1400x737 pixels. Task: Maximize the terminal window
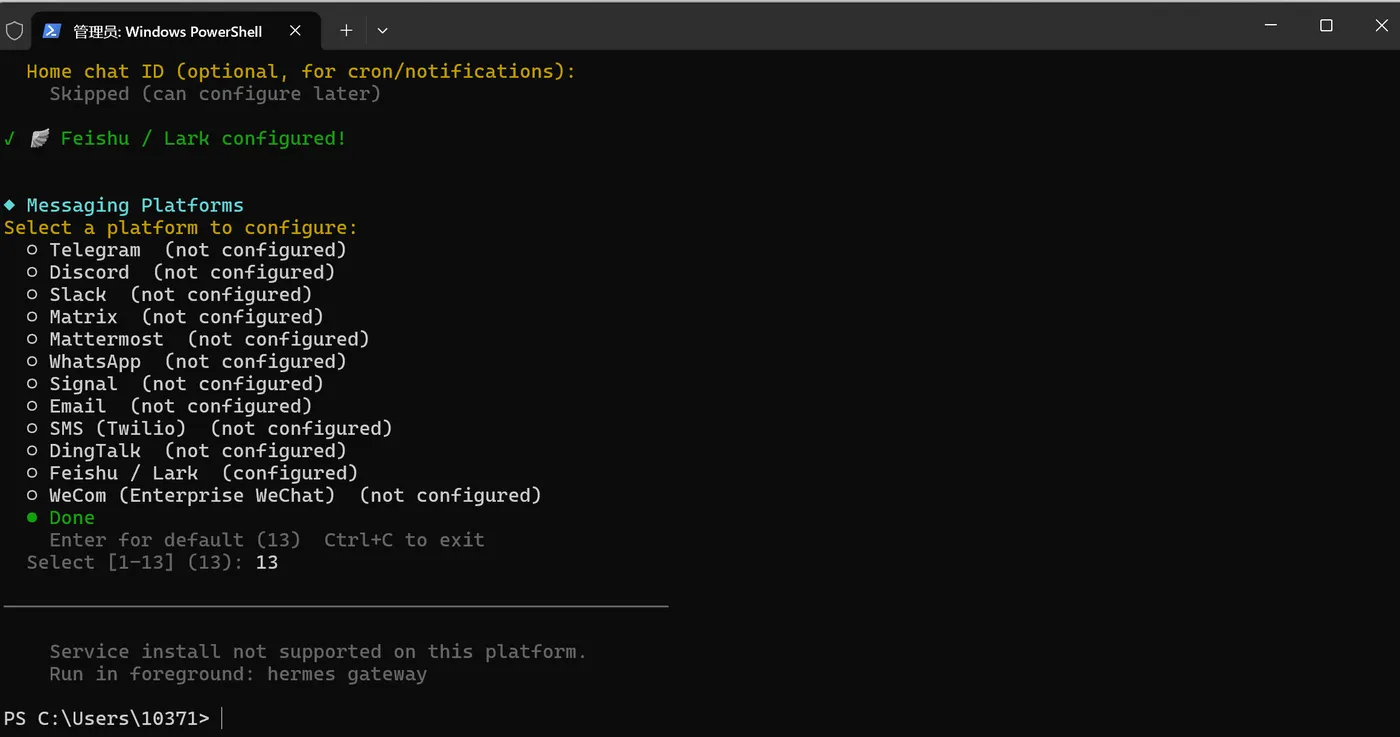[x=1326, y=26]
